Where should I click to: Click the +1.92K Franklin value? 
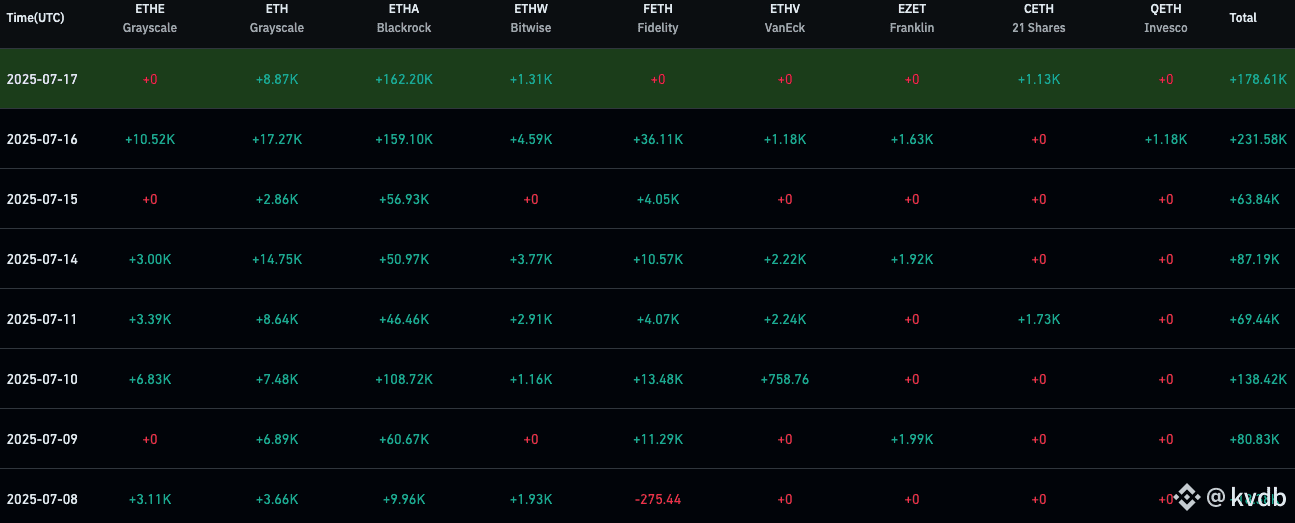[x=912, y=259]
